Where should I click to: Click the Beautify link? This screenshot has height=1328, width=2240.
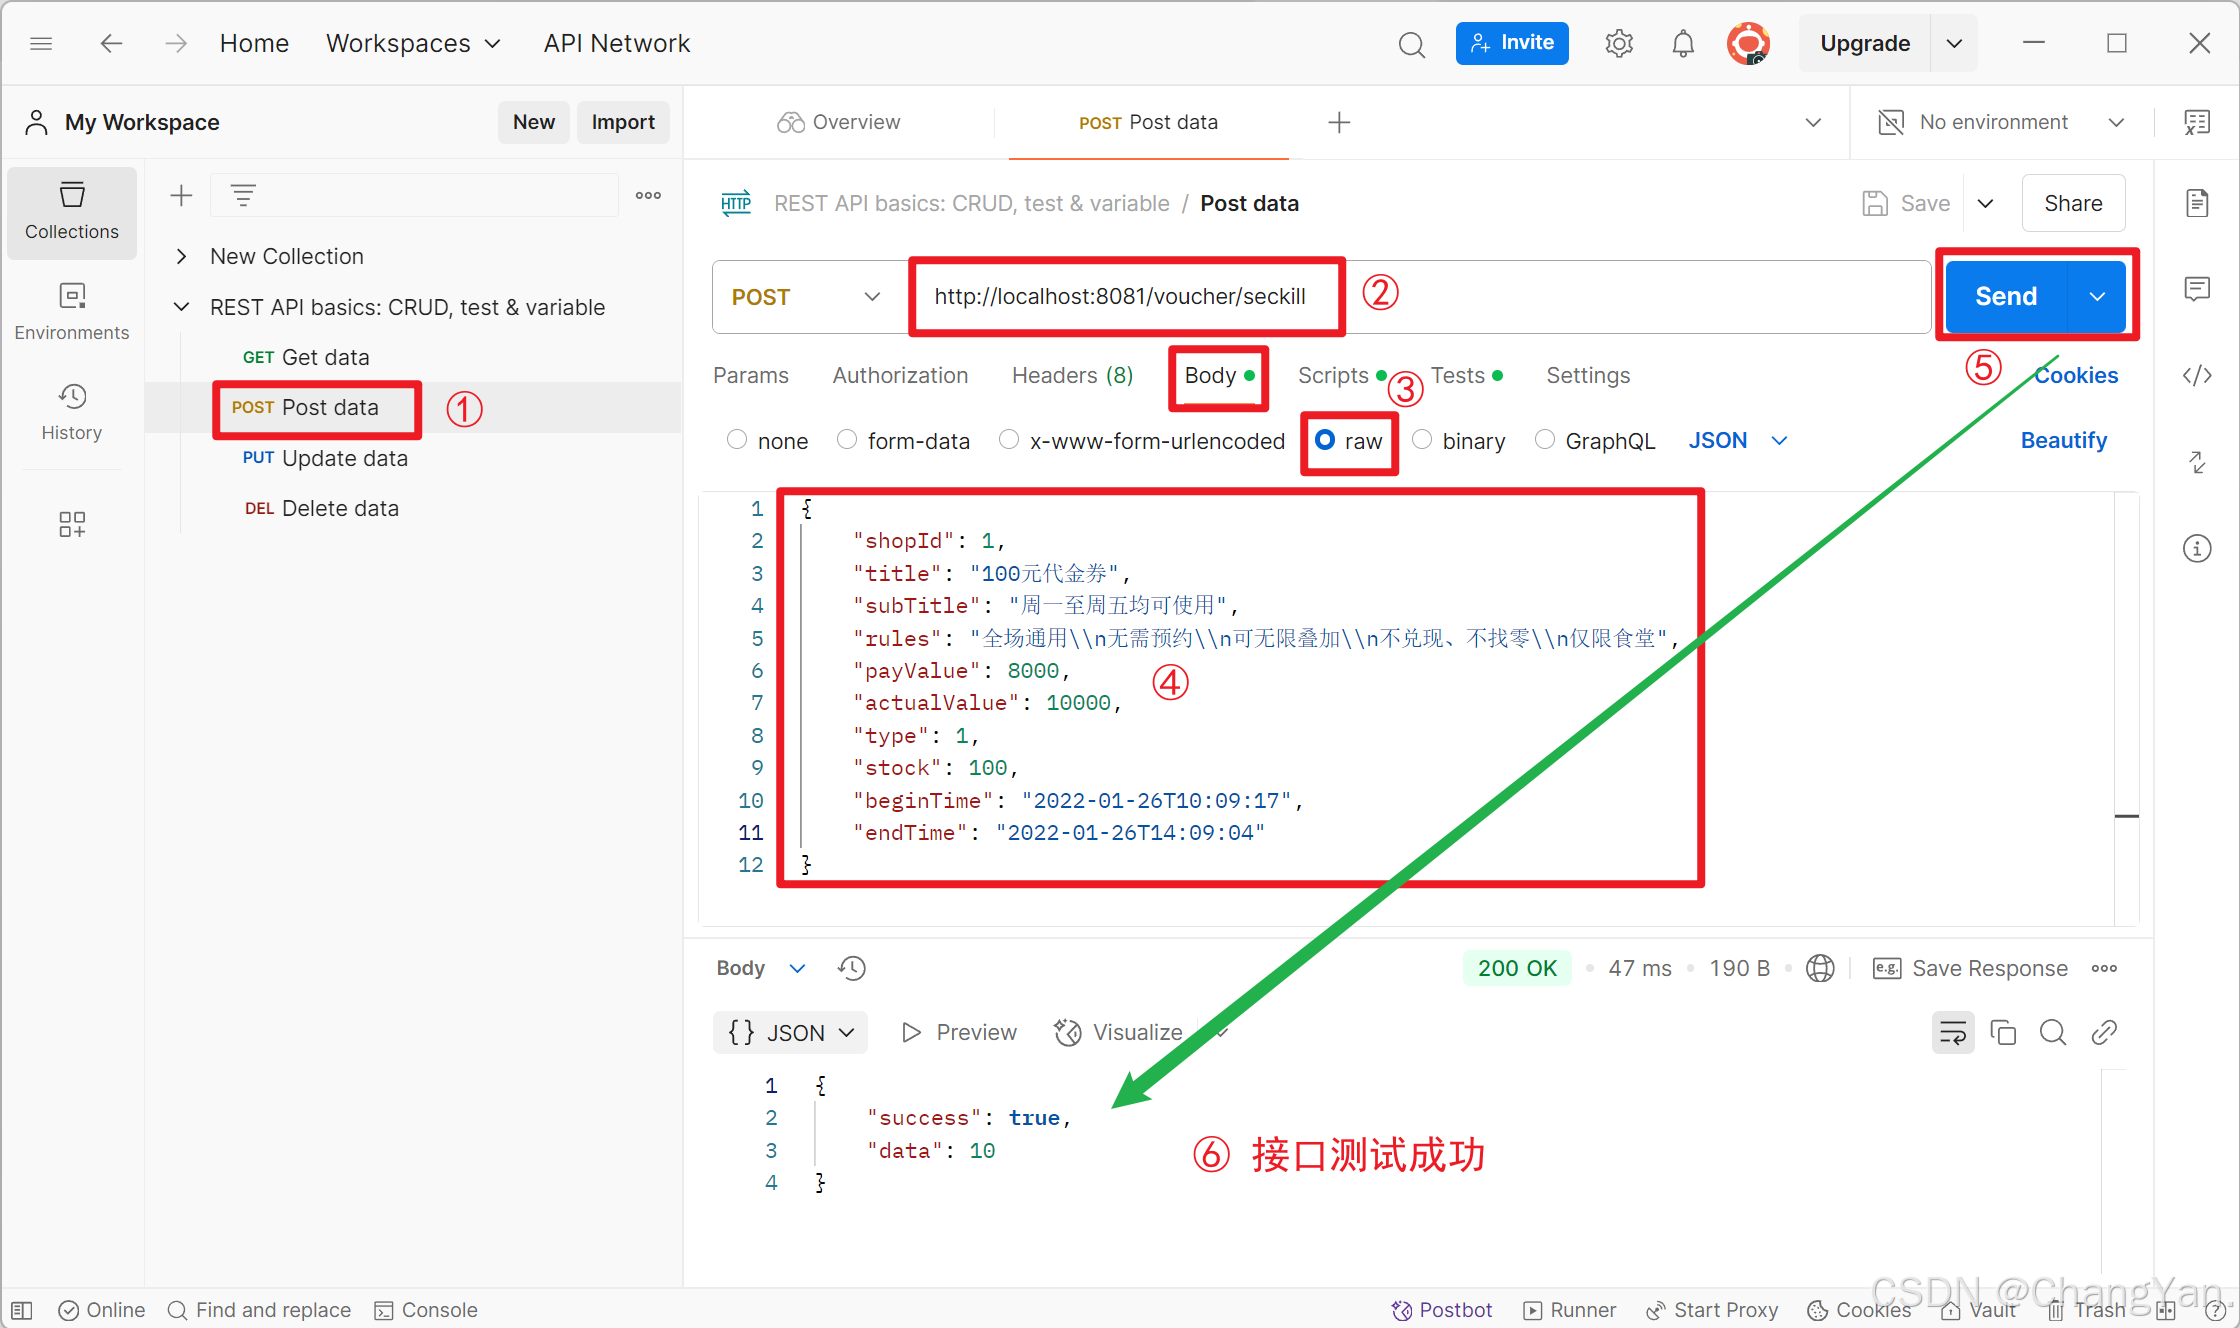click(2063, 440)
